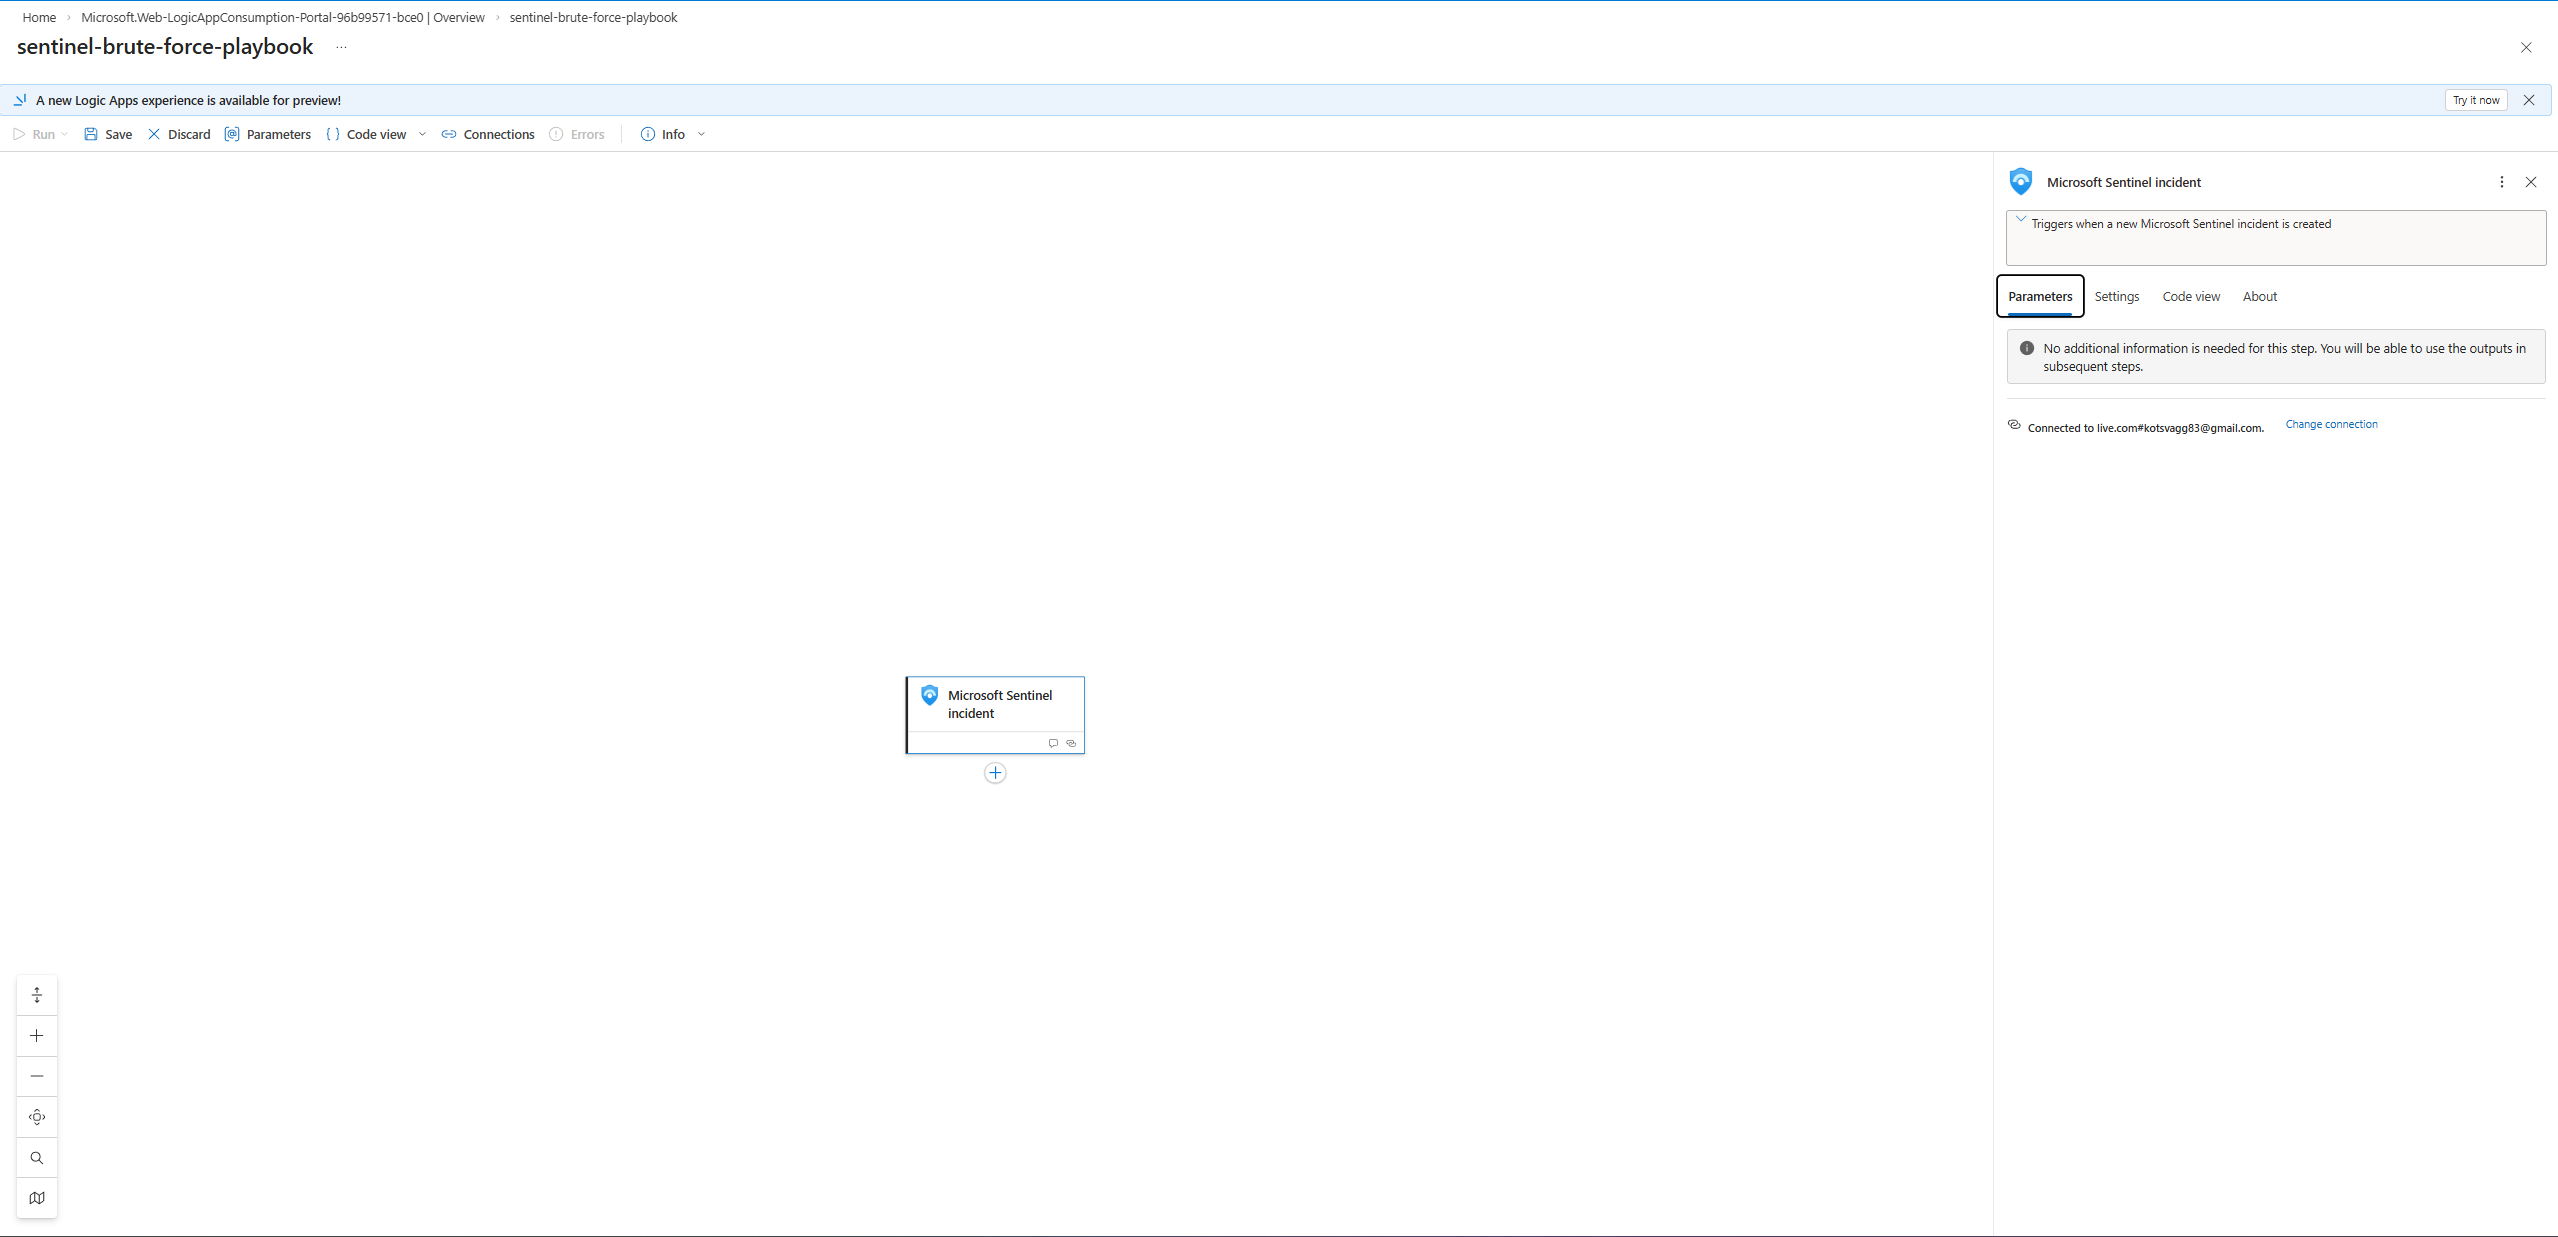The width and height of the screenshot is (2558, 1237).
Task: Click the Save toolbar icon
Action: pos(91,134)
